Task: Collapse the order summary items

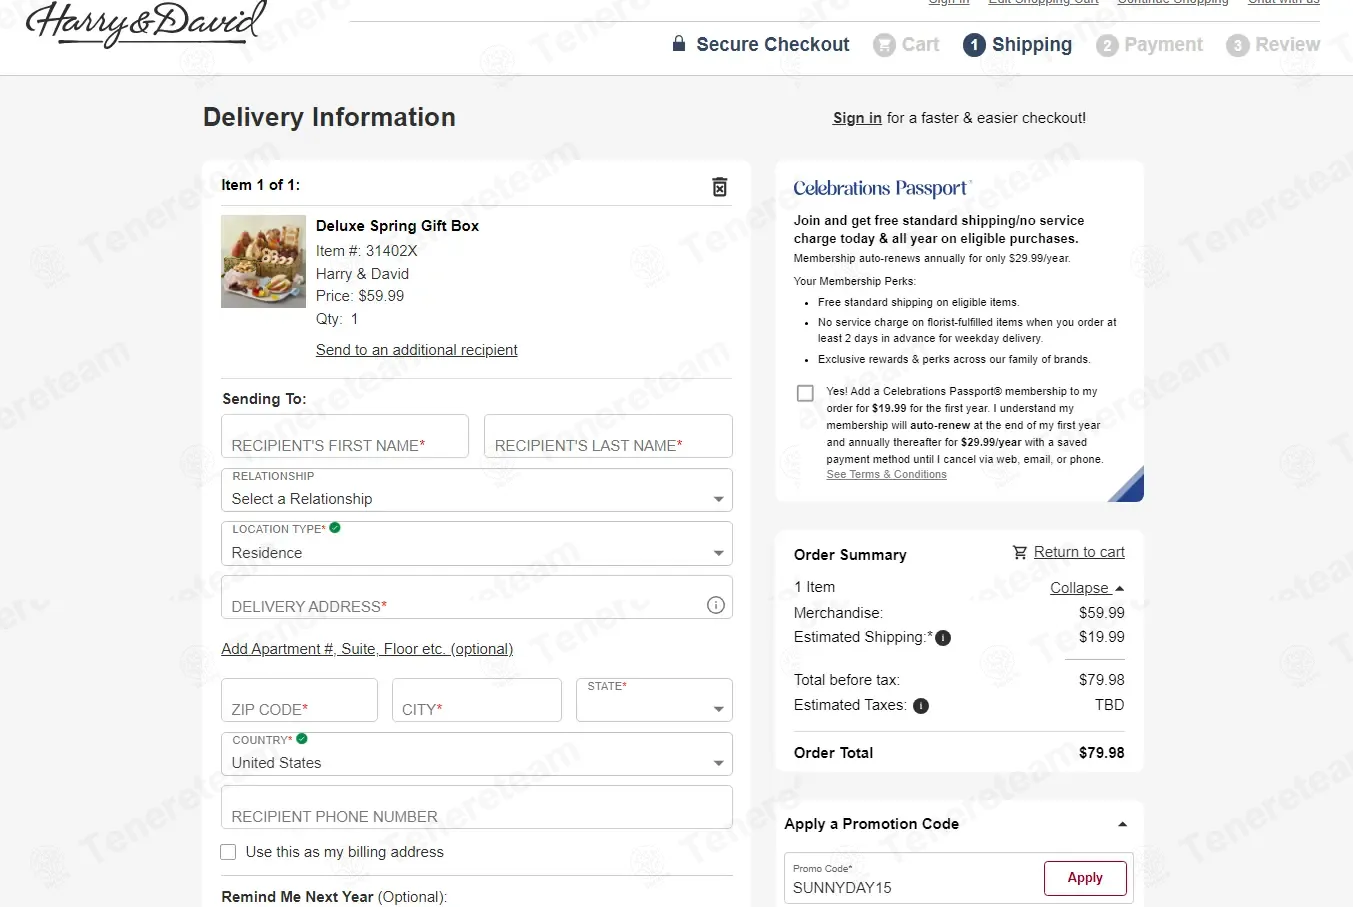Action: [1087, 588]
